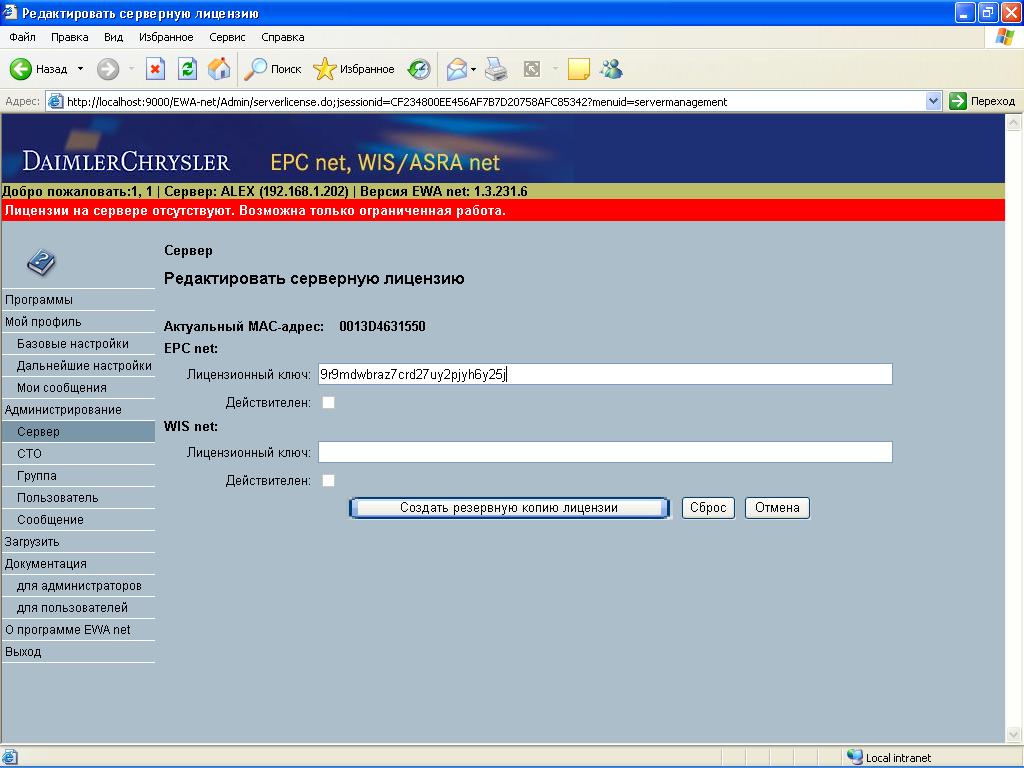
Task: Click the Stop loading icon
Action: pos(155,69)
